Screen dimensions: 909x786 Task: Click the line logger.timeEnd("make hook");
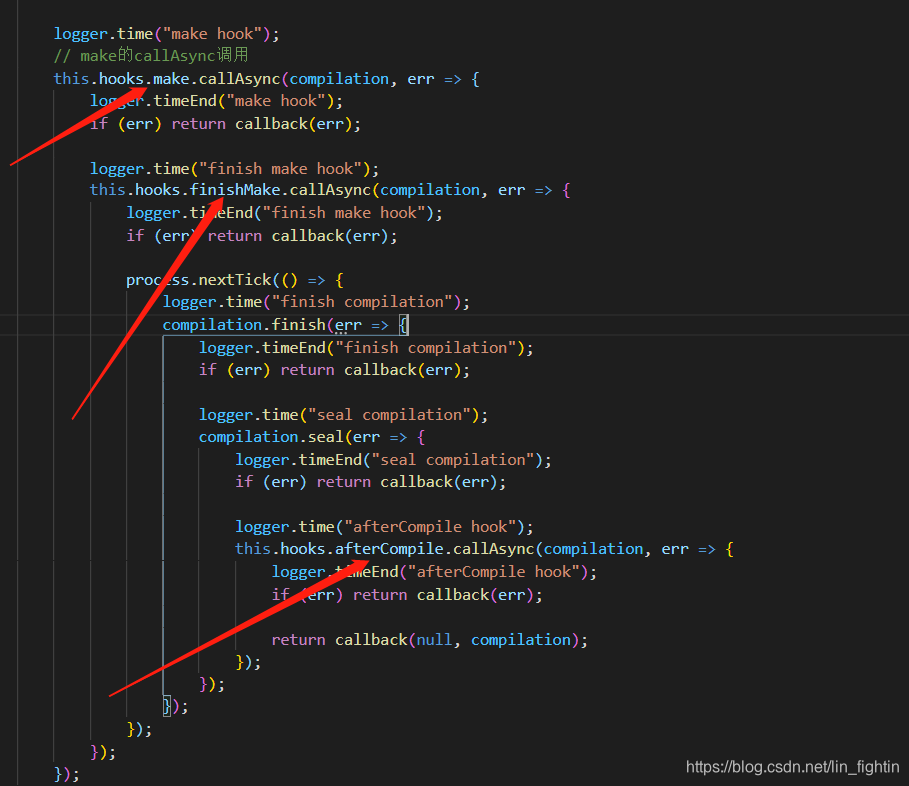click(216, 101)
